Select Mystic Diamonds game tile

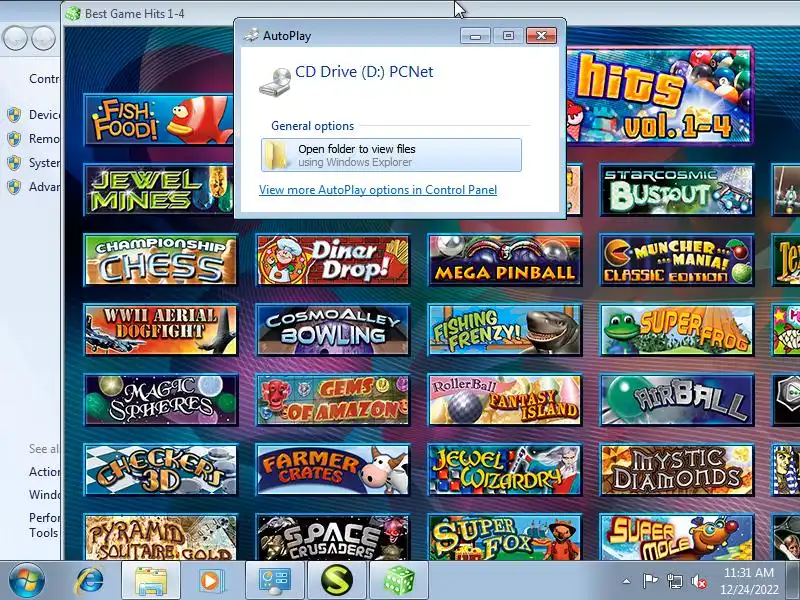click(677, 470)
